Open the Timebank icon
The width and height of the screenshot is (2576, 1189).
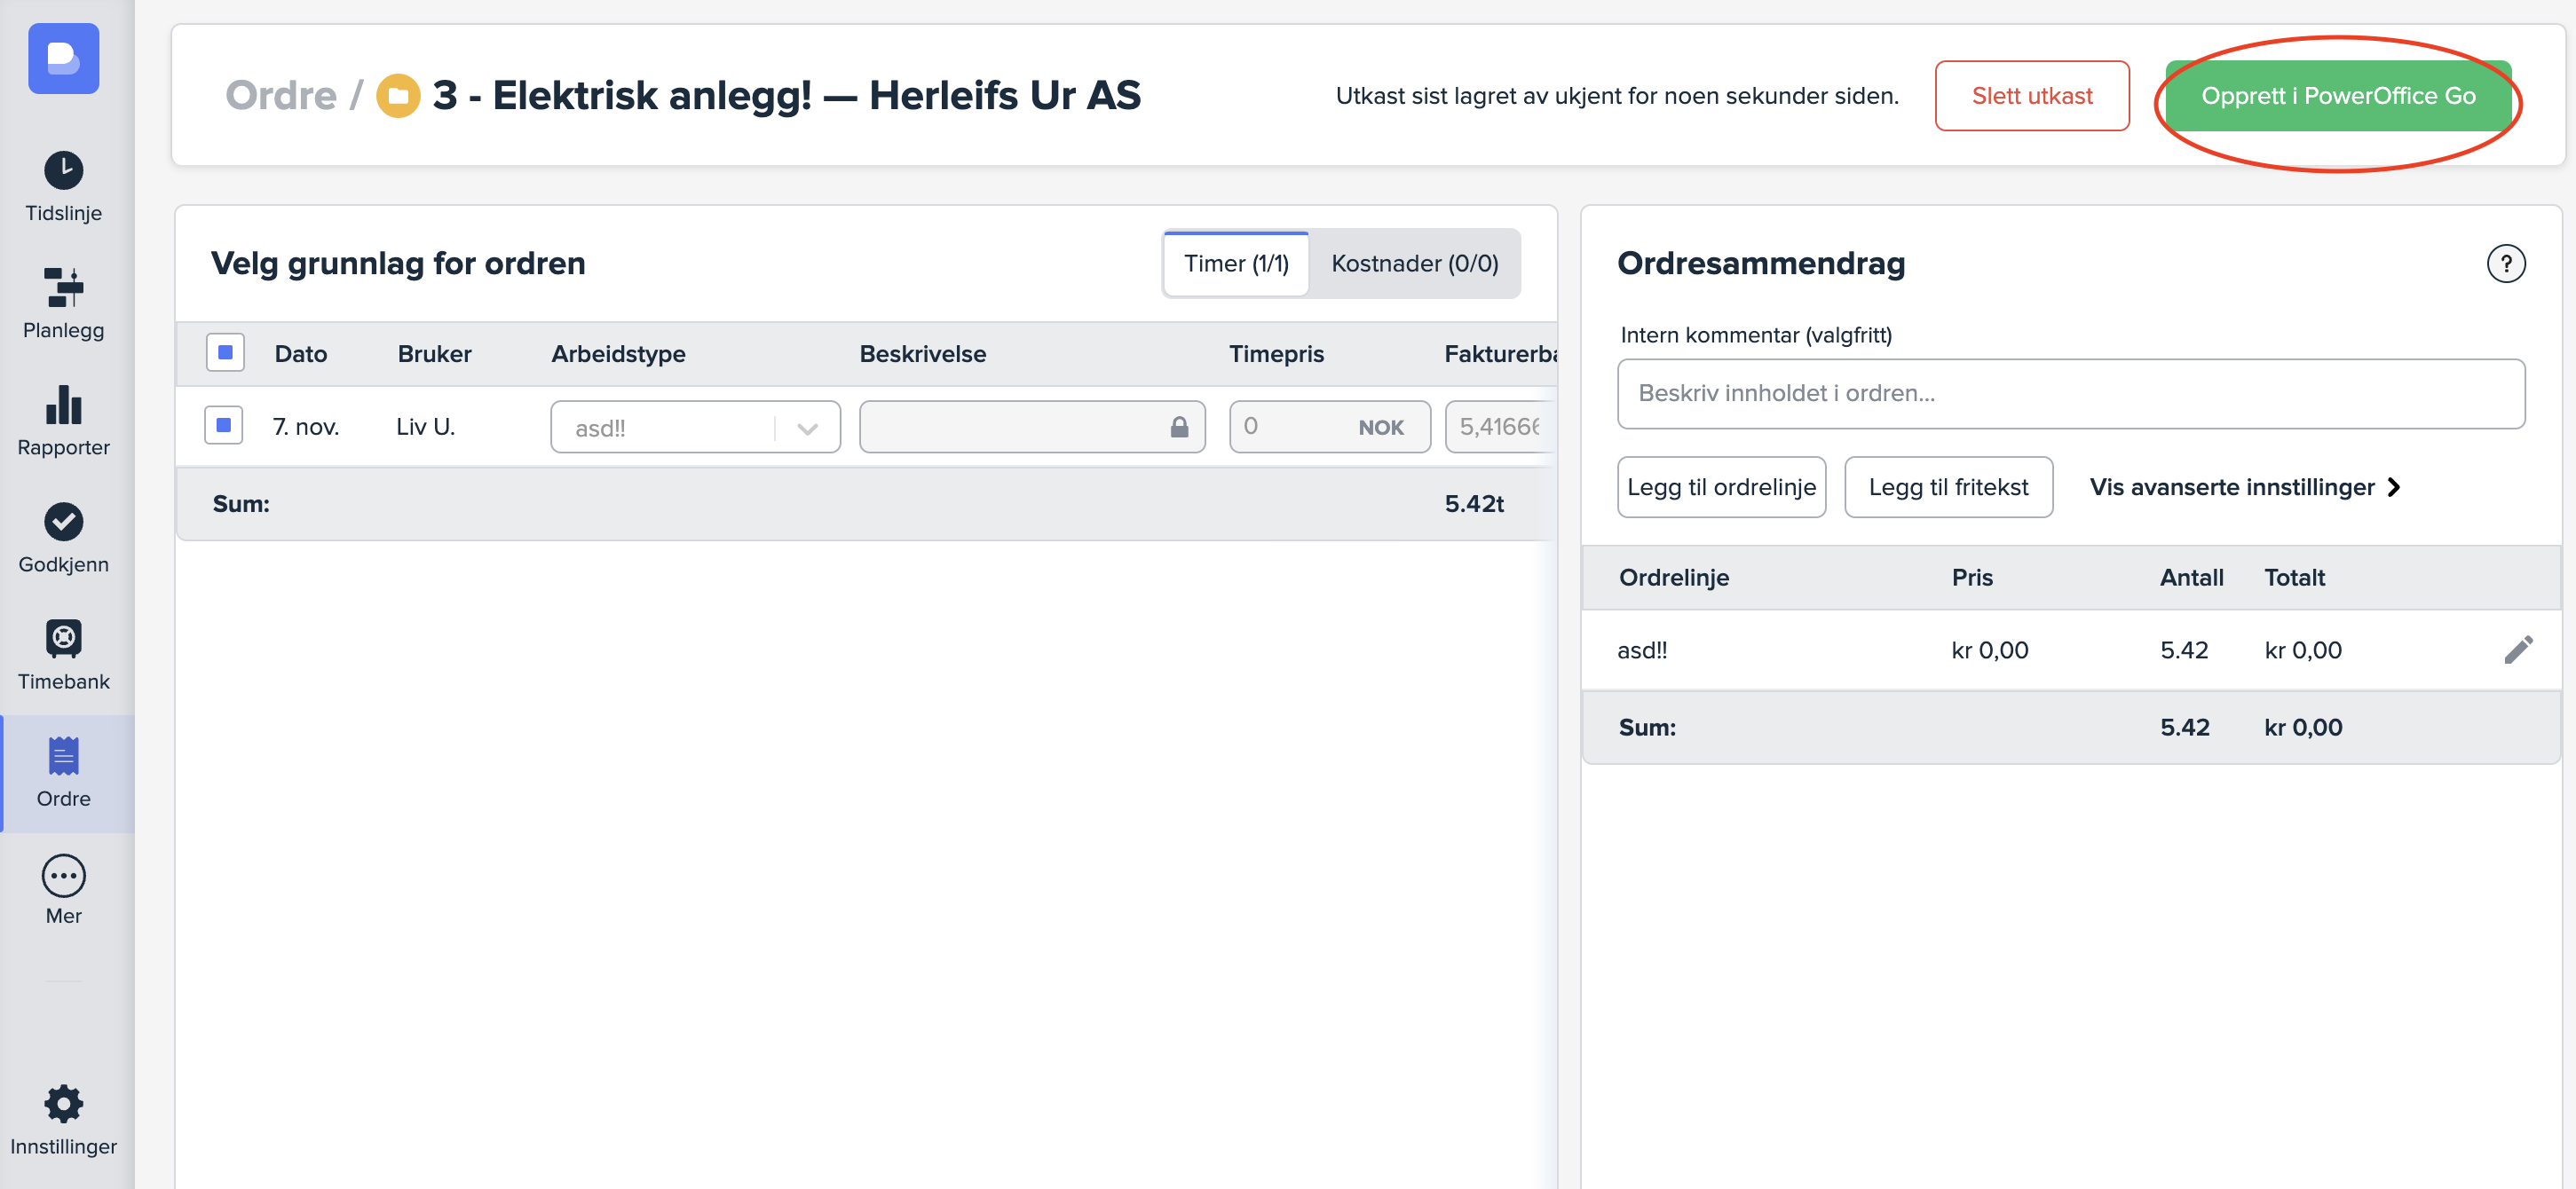click(x=63, y=638)
